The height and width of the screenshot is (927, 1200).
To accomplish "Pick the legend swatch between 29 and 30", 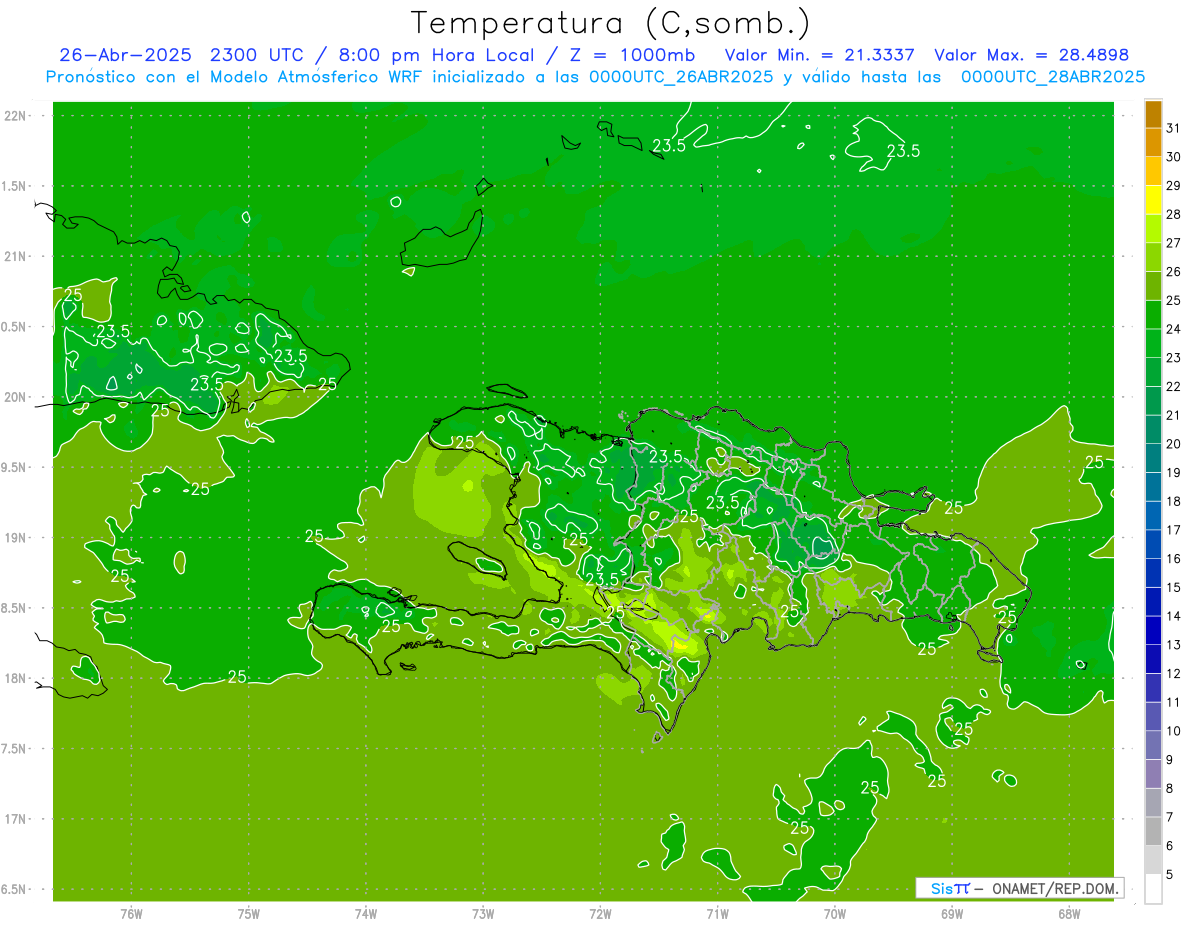I will click(1154, 171).
